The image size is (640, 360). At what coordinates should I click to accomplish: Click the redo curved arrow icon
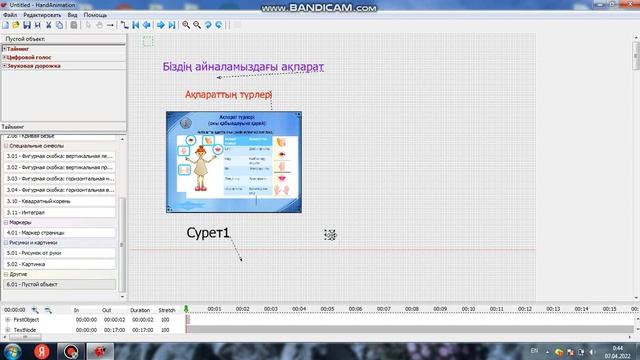pyautogui.click(x=219, y=25)
